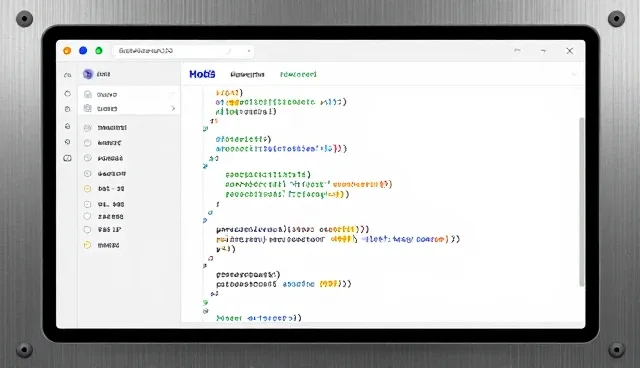This screenshot has height=368, width=640.
Task: Toggle the clock-like circle on fourth gray list row
Action: pos(87,173)
